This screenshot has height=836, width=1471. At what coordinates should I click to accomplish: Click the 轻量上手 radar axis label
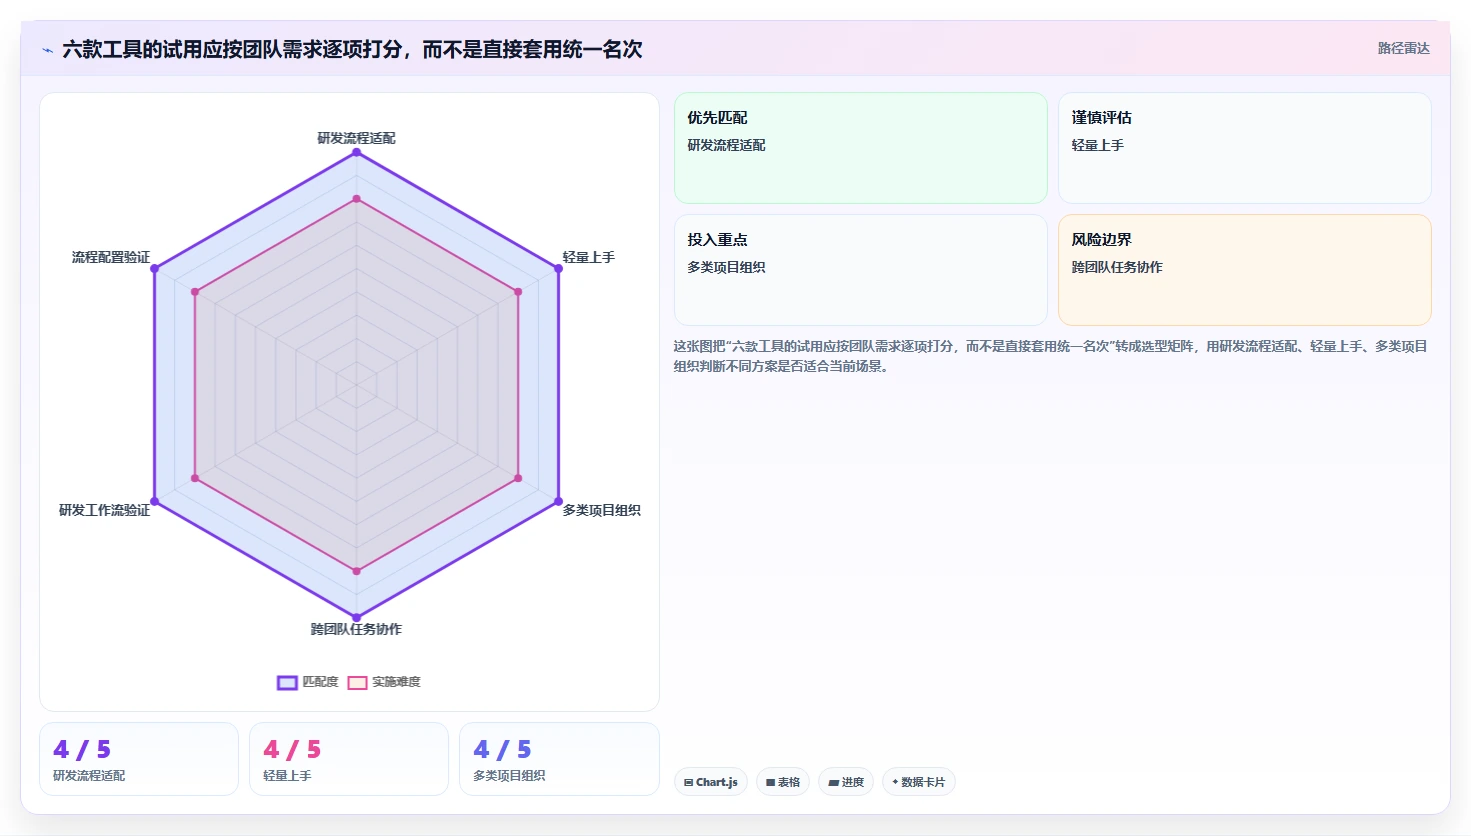(588, 257)
